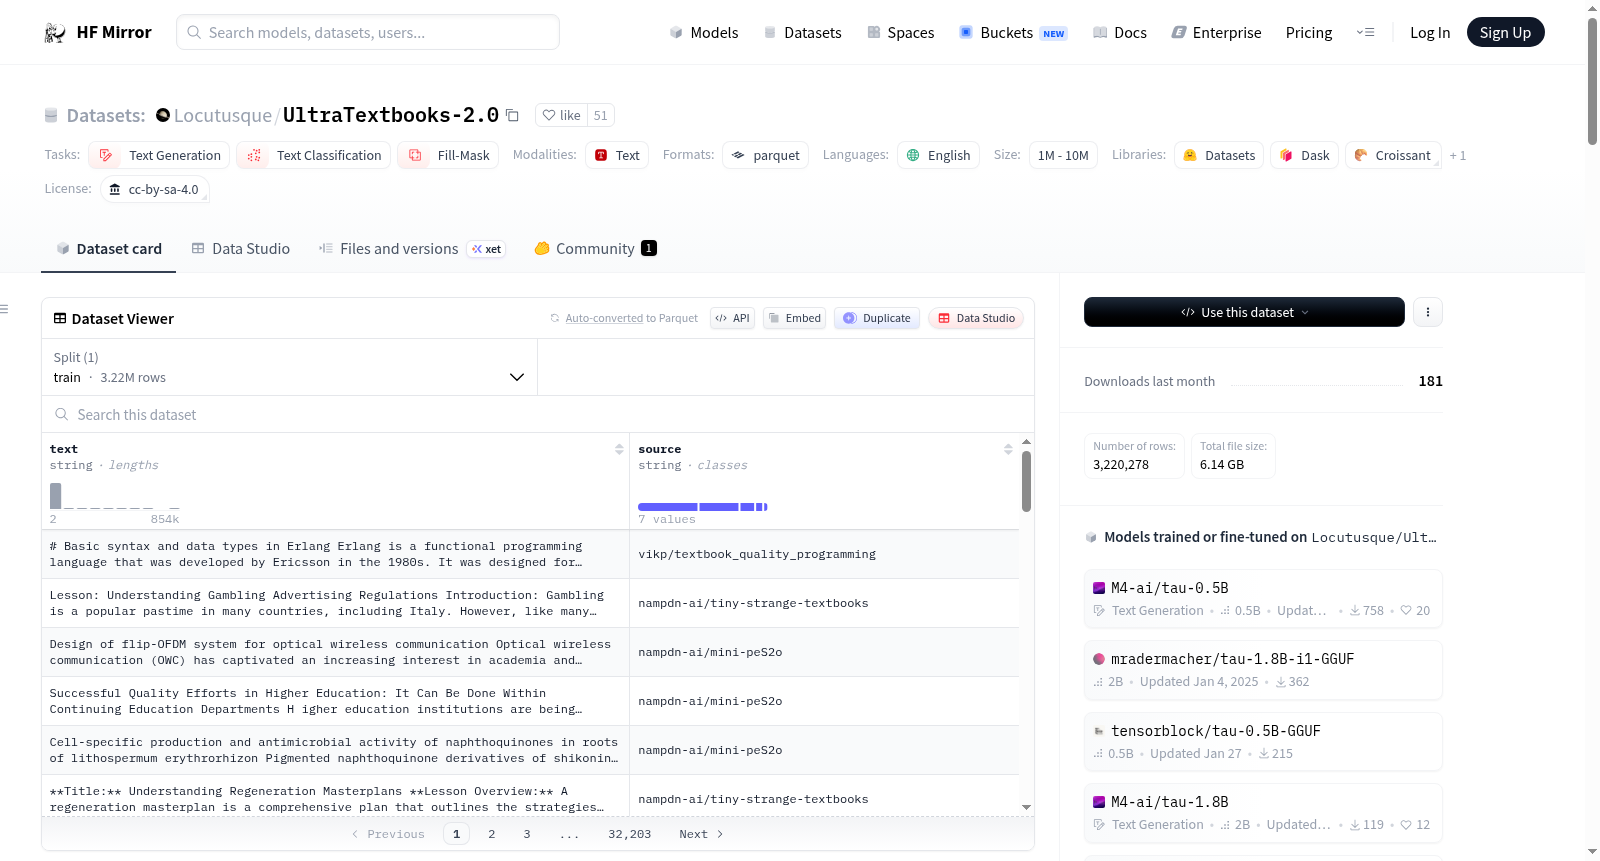Select the English language tag
The image size is (1600, 861).
tap(938, 155)
